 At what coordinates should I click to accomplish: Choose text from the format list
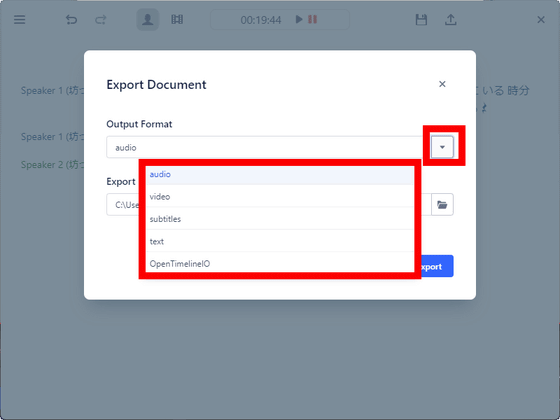click(280, 241)
